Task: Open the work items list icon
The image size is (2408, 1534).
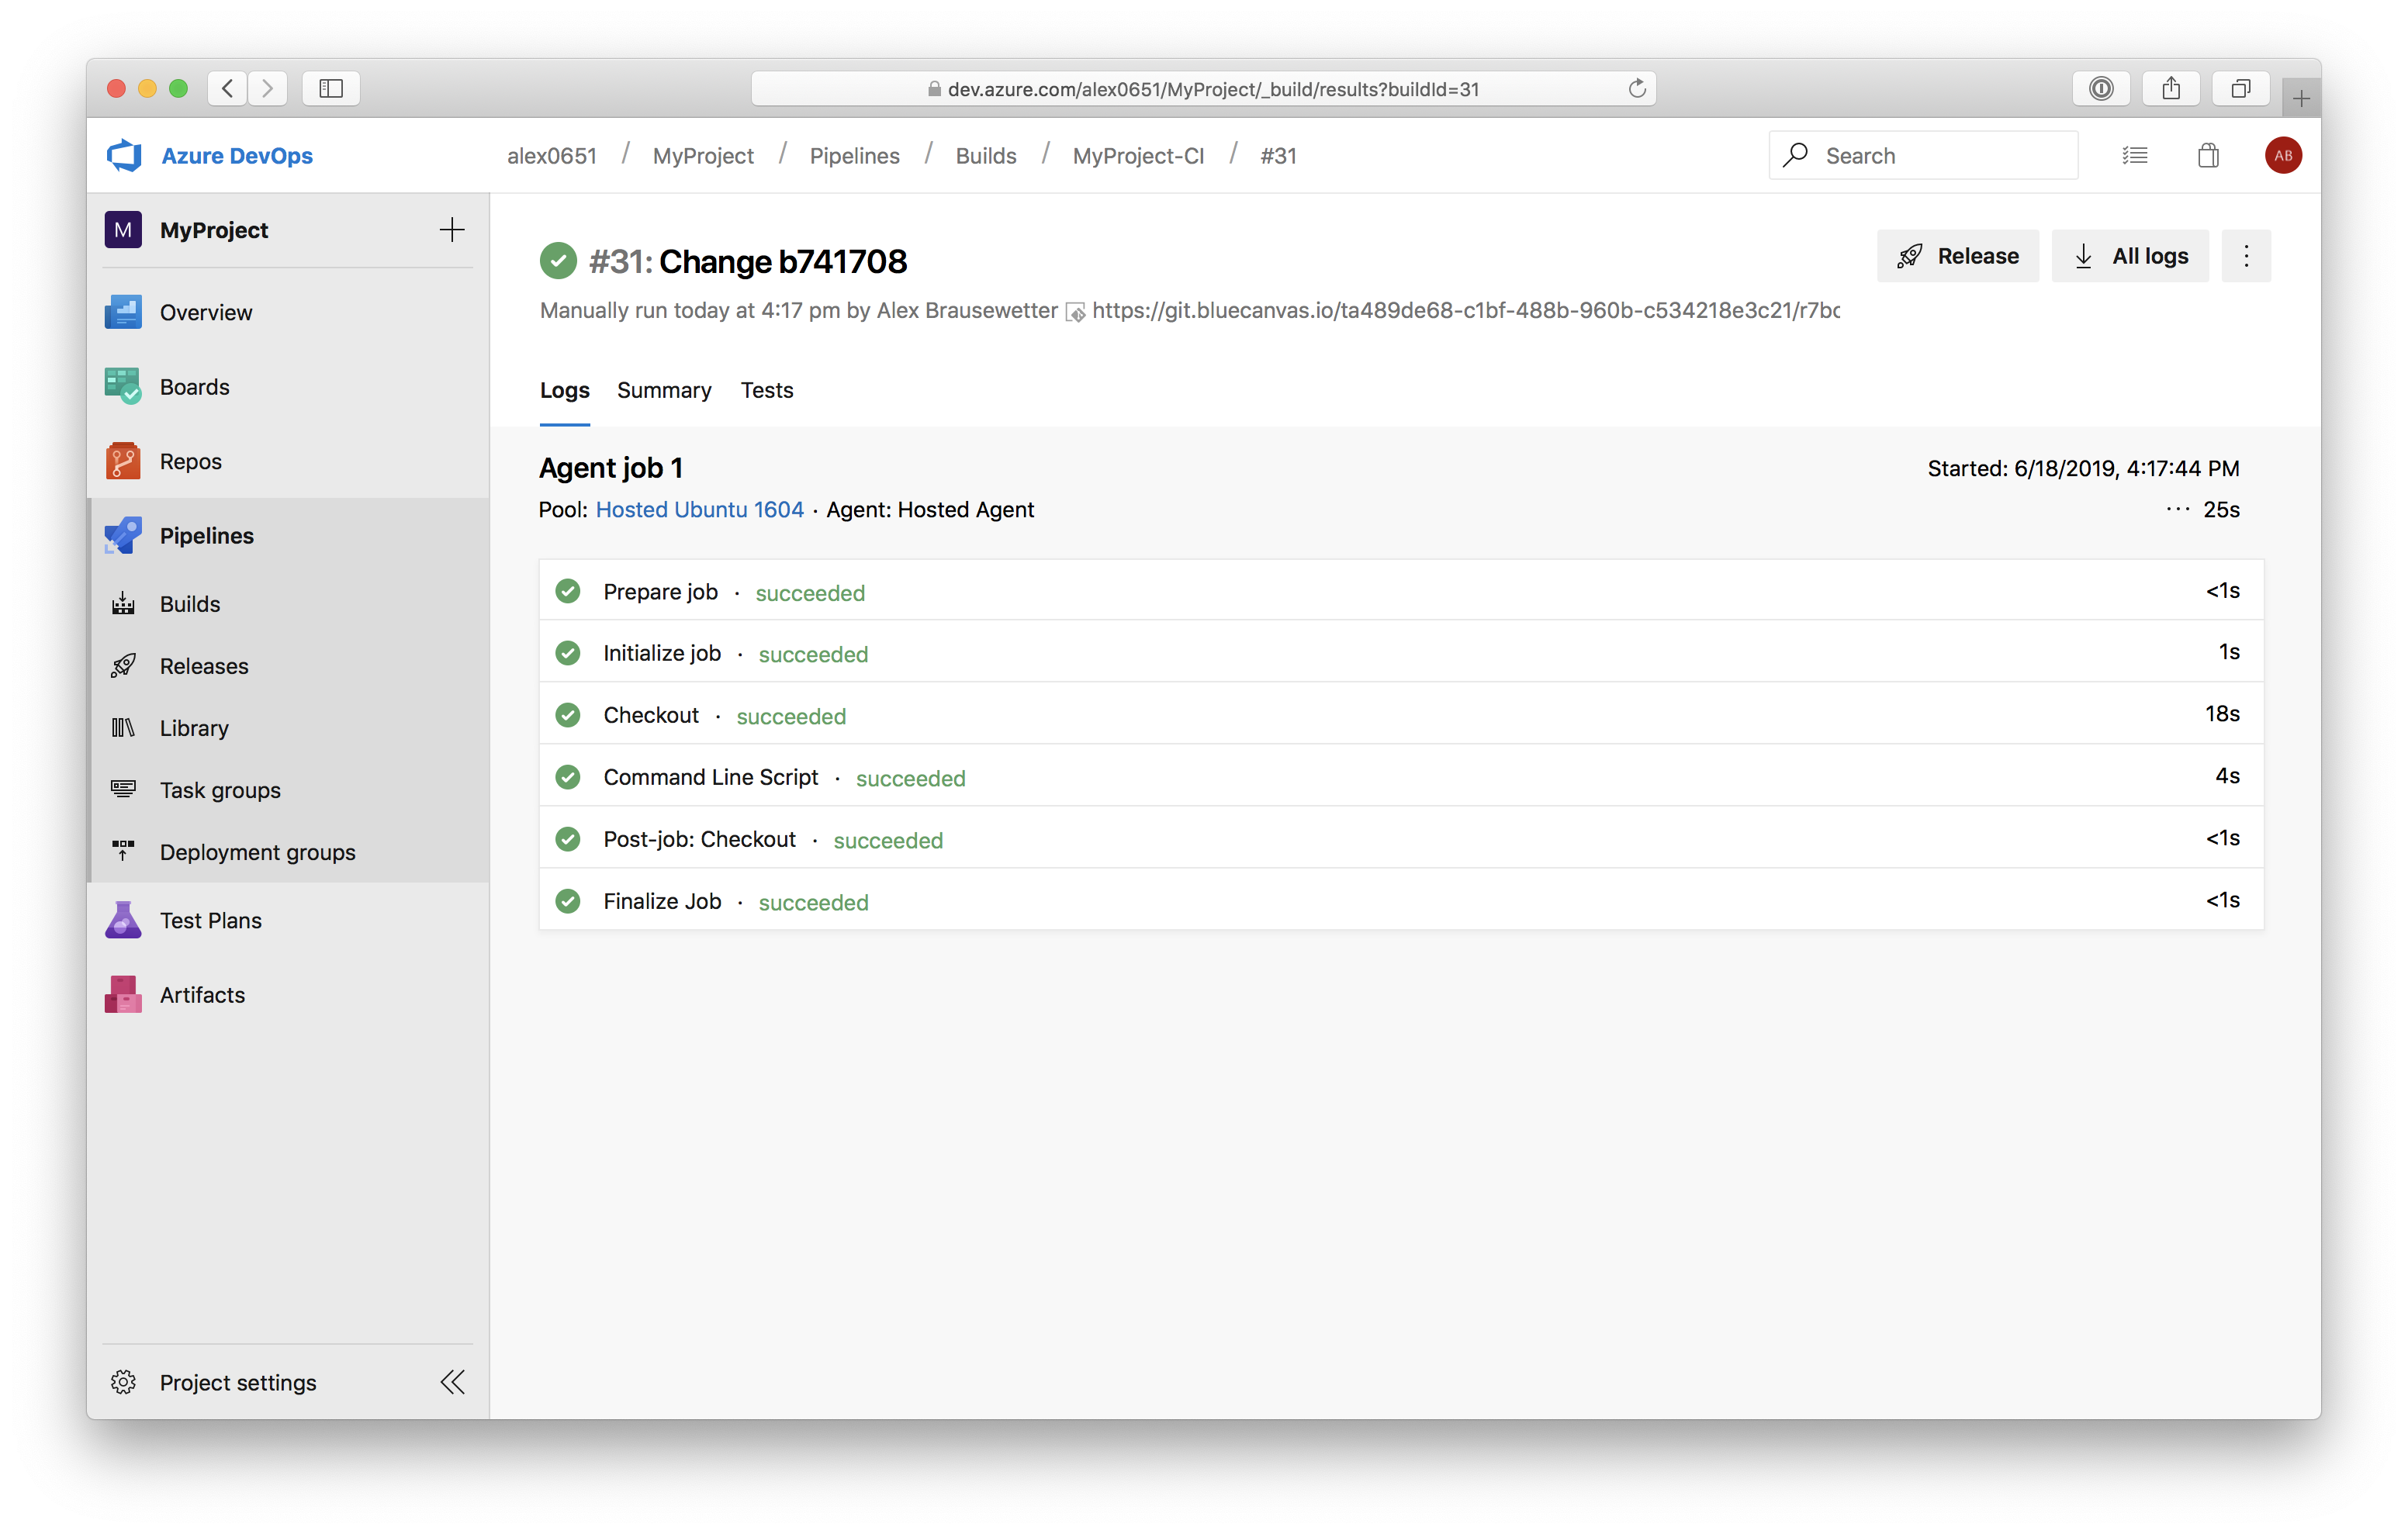Action: click(2135, 156)
